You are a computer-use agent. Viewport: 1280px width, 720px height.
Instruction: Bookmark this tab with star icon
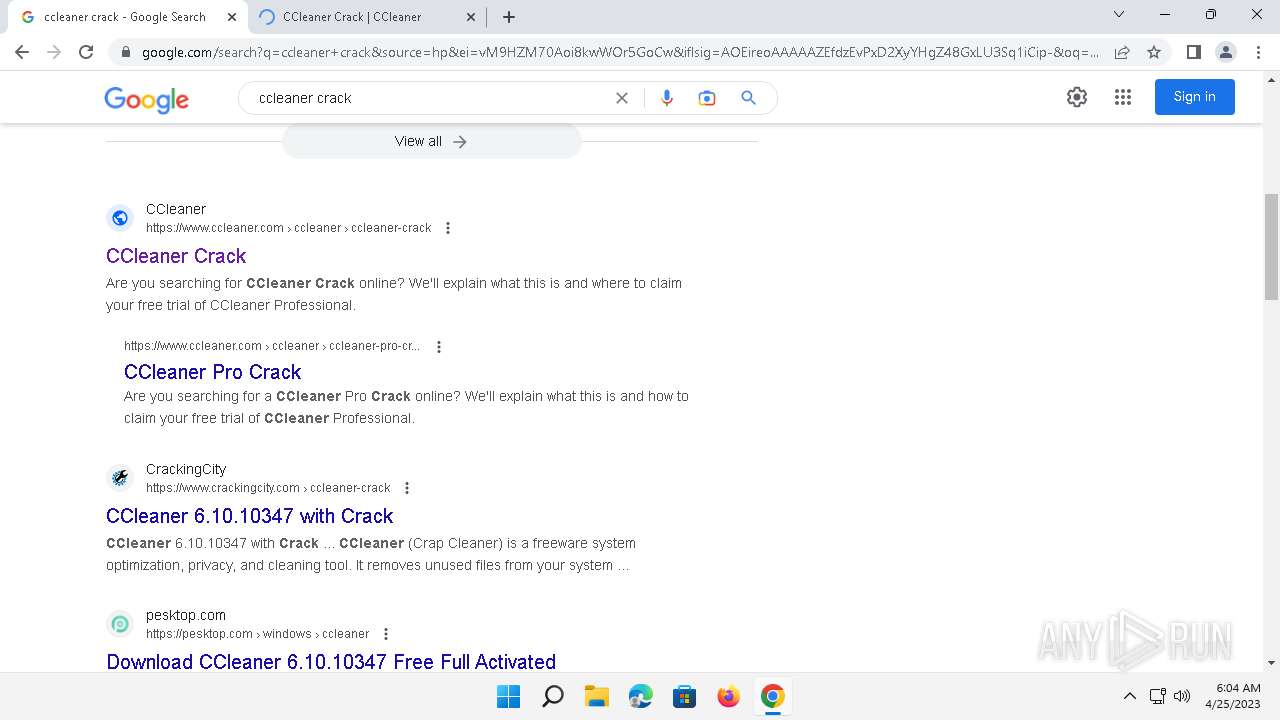click(x=1154, y=52)
